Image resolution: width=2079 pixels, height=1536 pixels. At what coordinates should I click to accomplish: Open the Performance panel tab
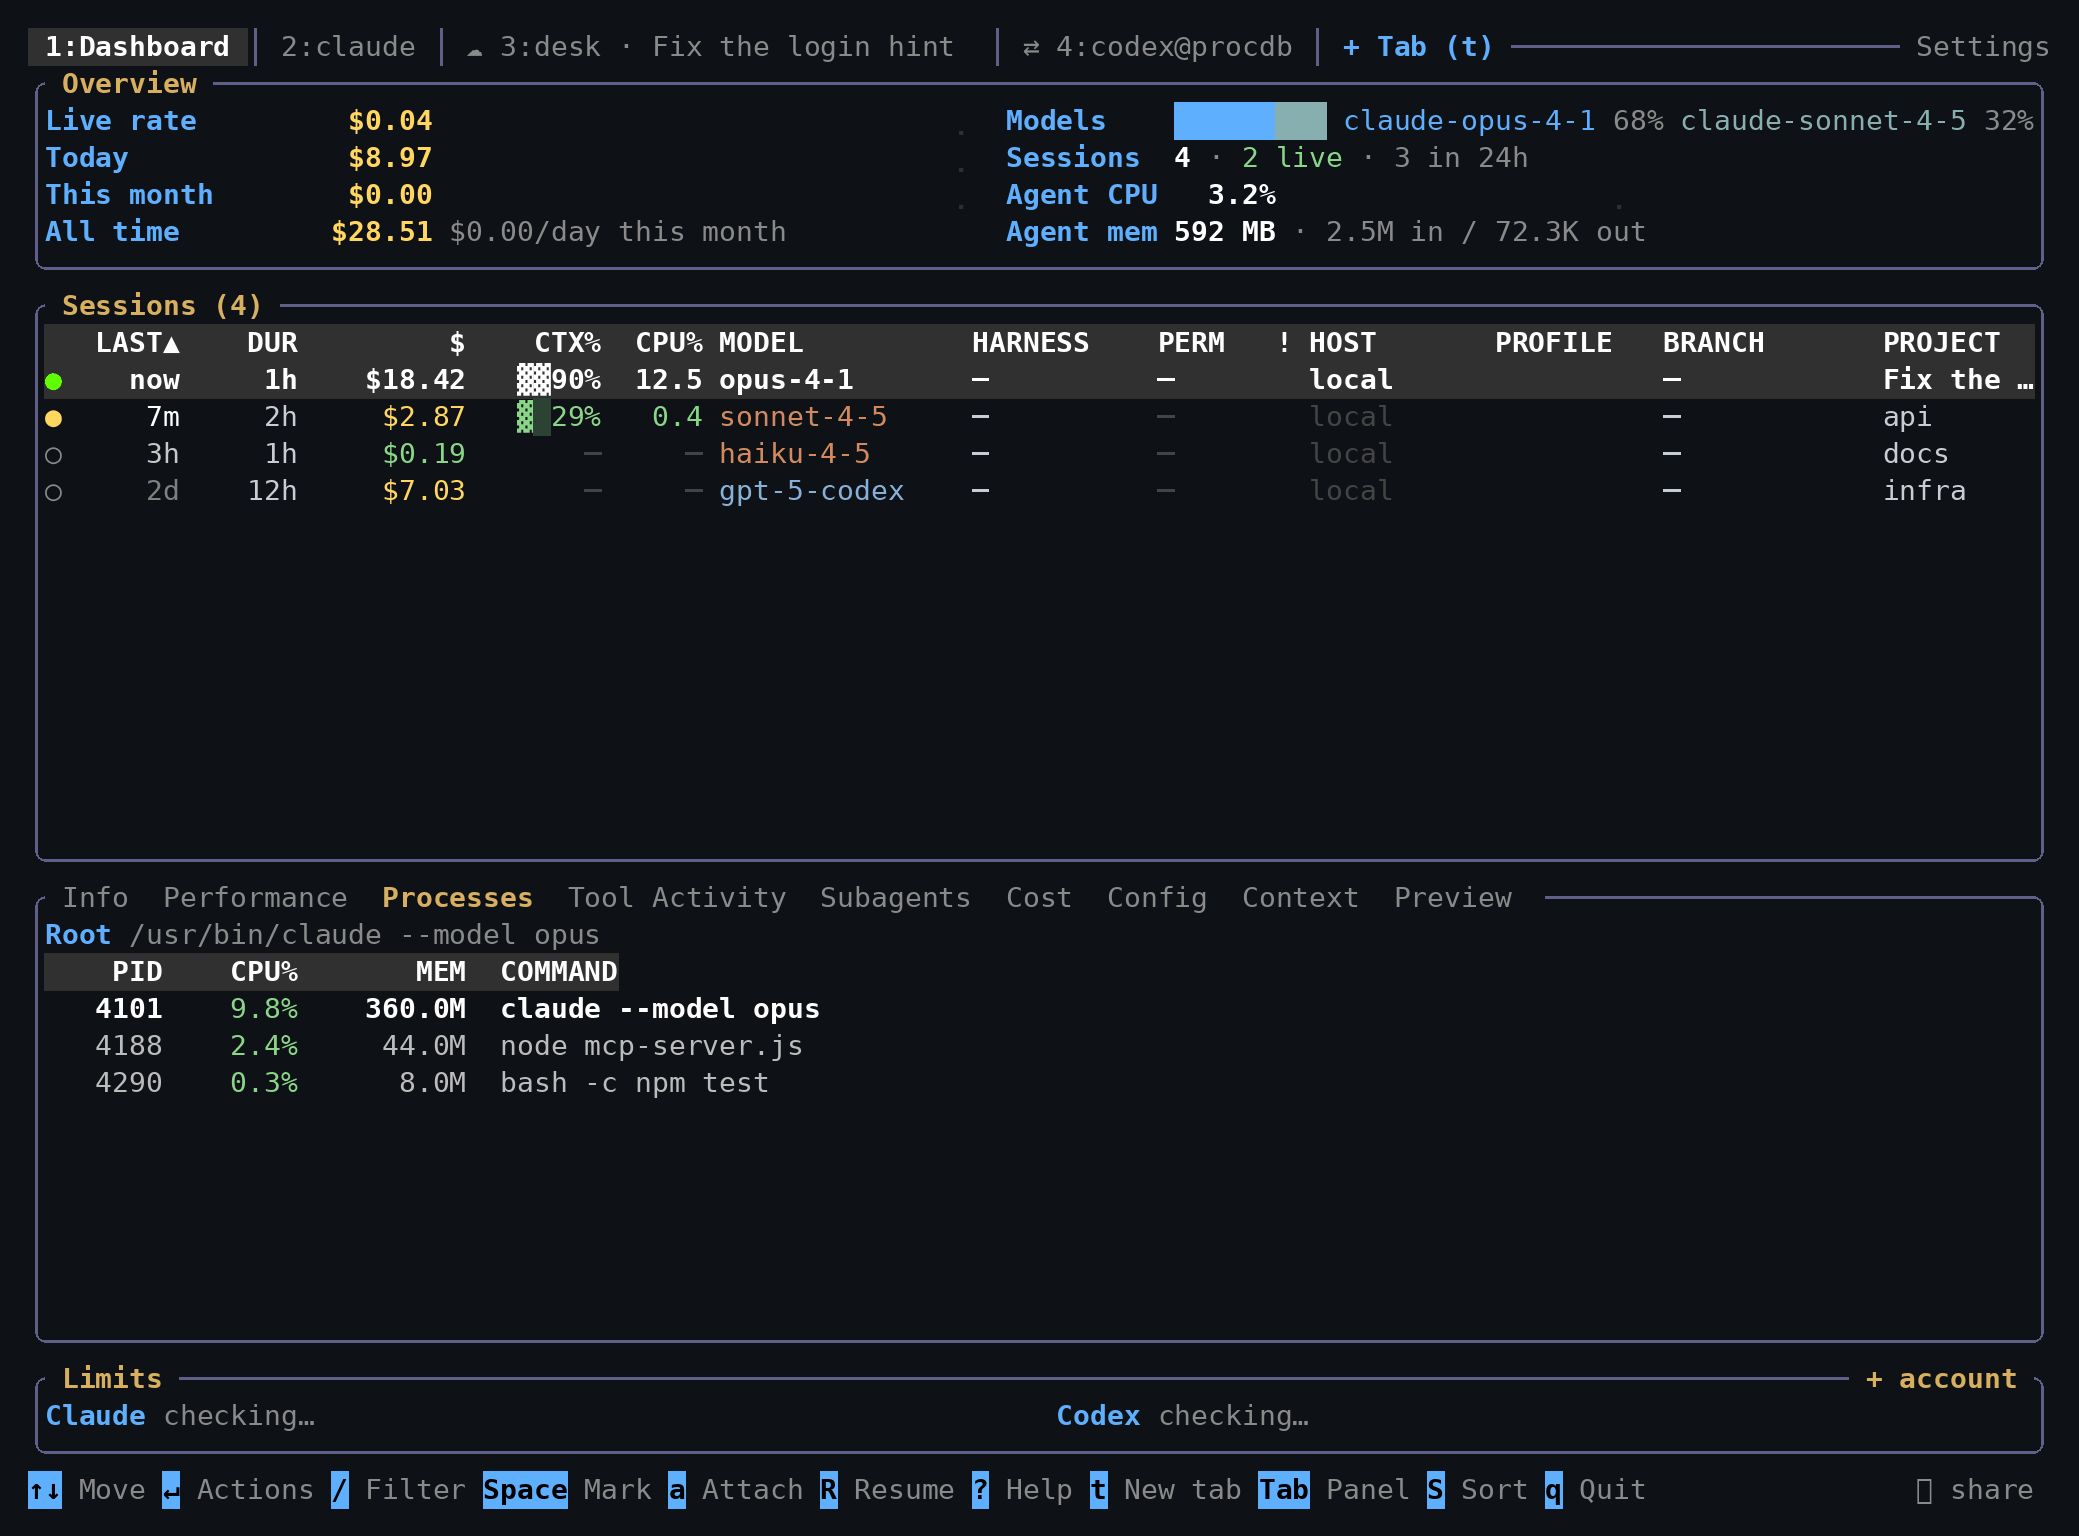(x=255, y=898)
